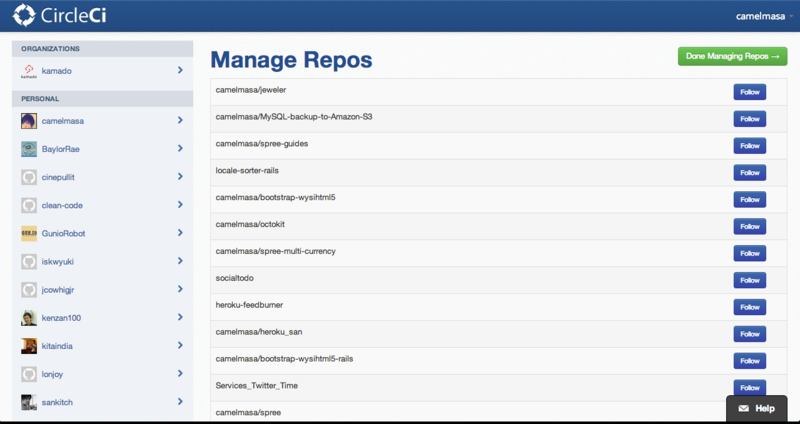Follow the camelmasa/bootstrap-wysihtml5 repo
Image resolution: width=800 pixels, height=424 pixels.
[749, 199]
